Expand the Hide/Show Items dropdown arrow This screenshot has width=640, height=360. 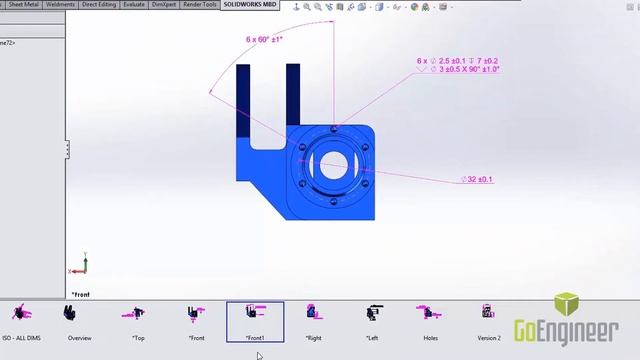pyautogui.click(x=405, y=7)
